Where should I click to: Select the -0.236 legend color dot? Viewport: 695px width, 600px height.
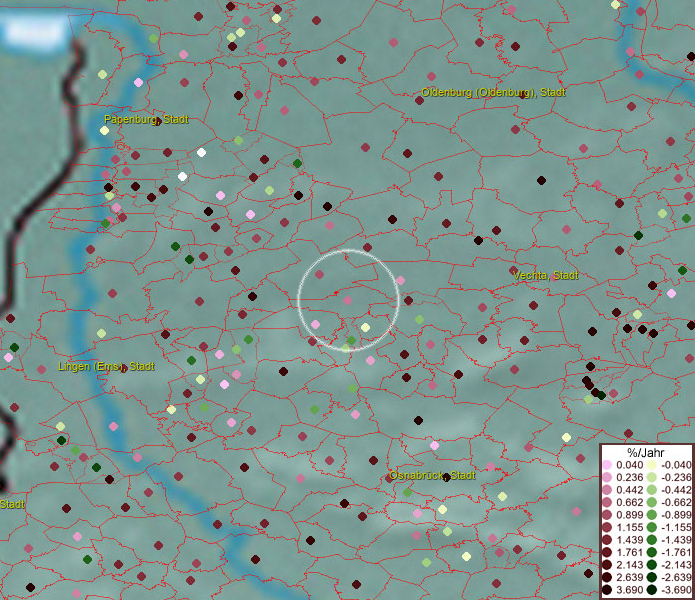652,477
